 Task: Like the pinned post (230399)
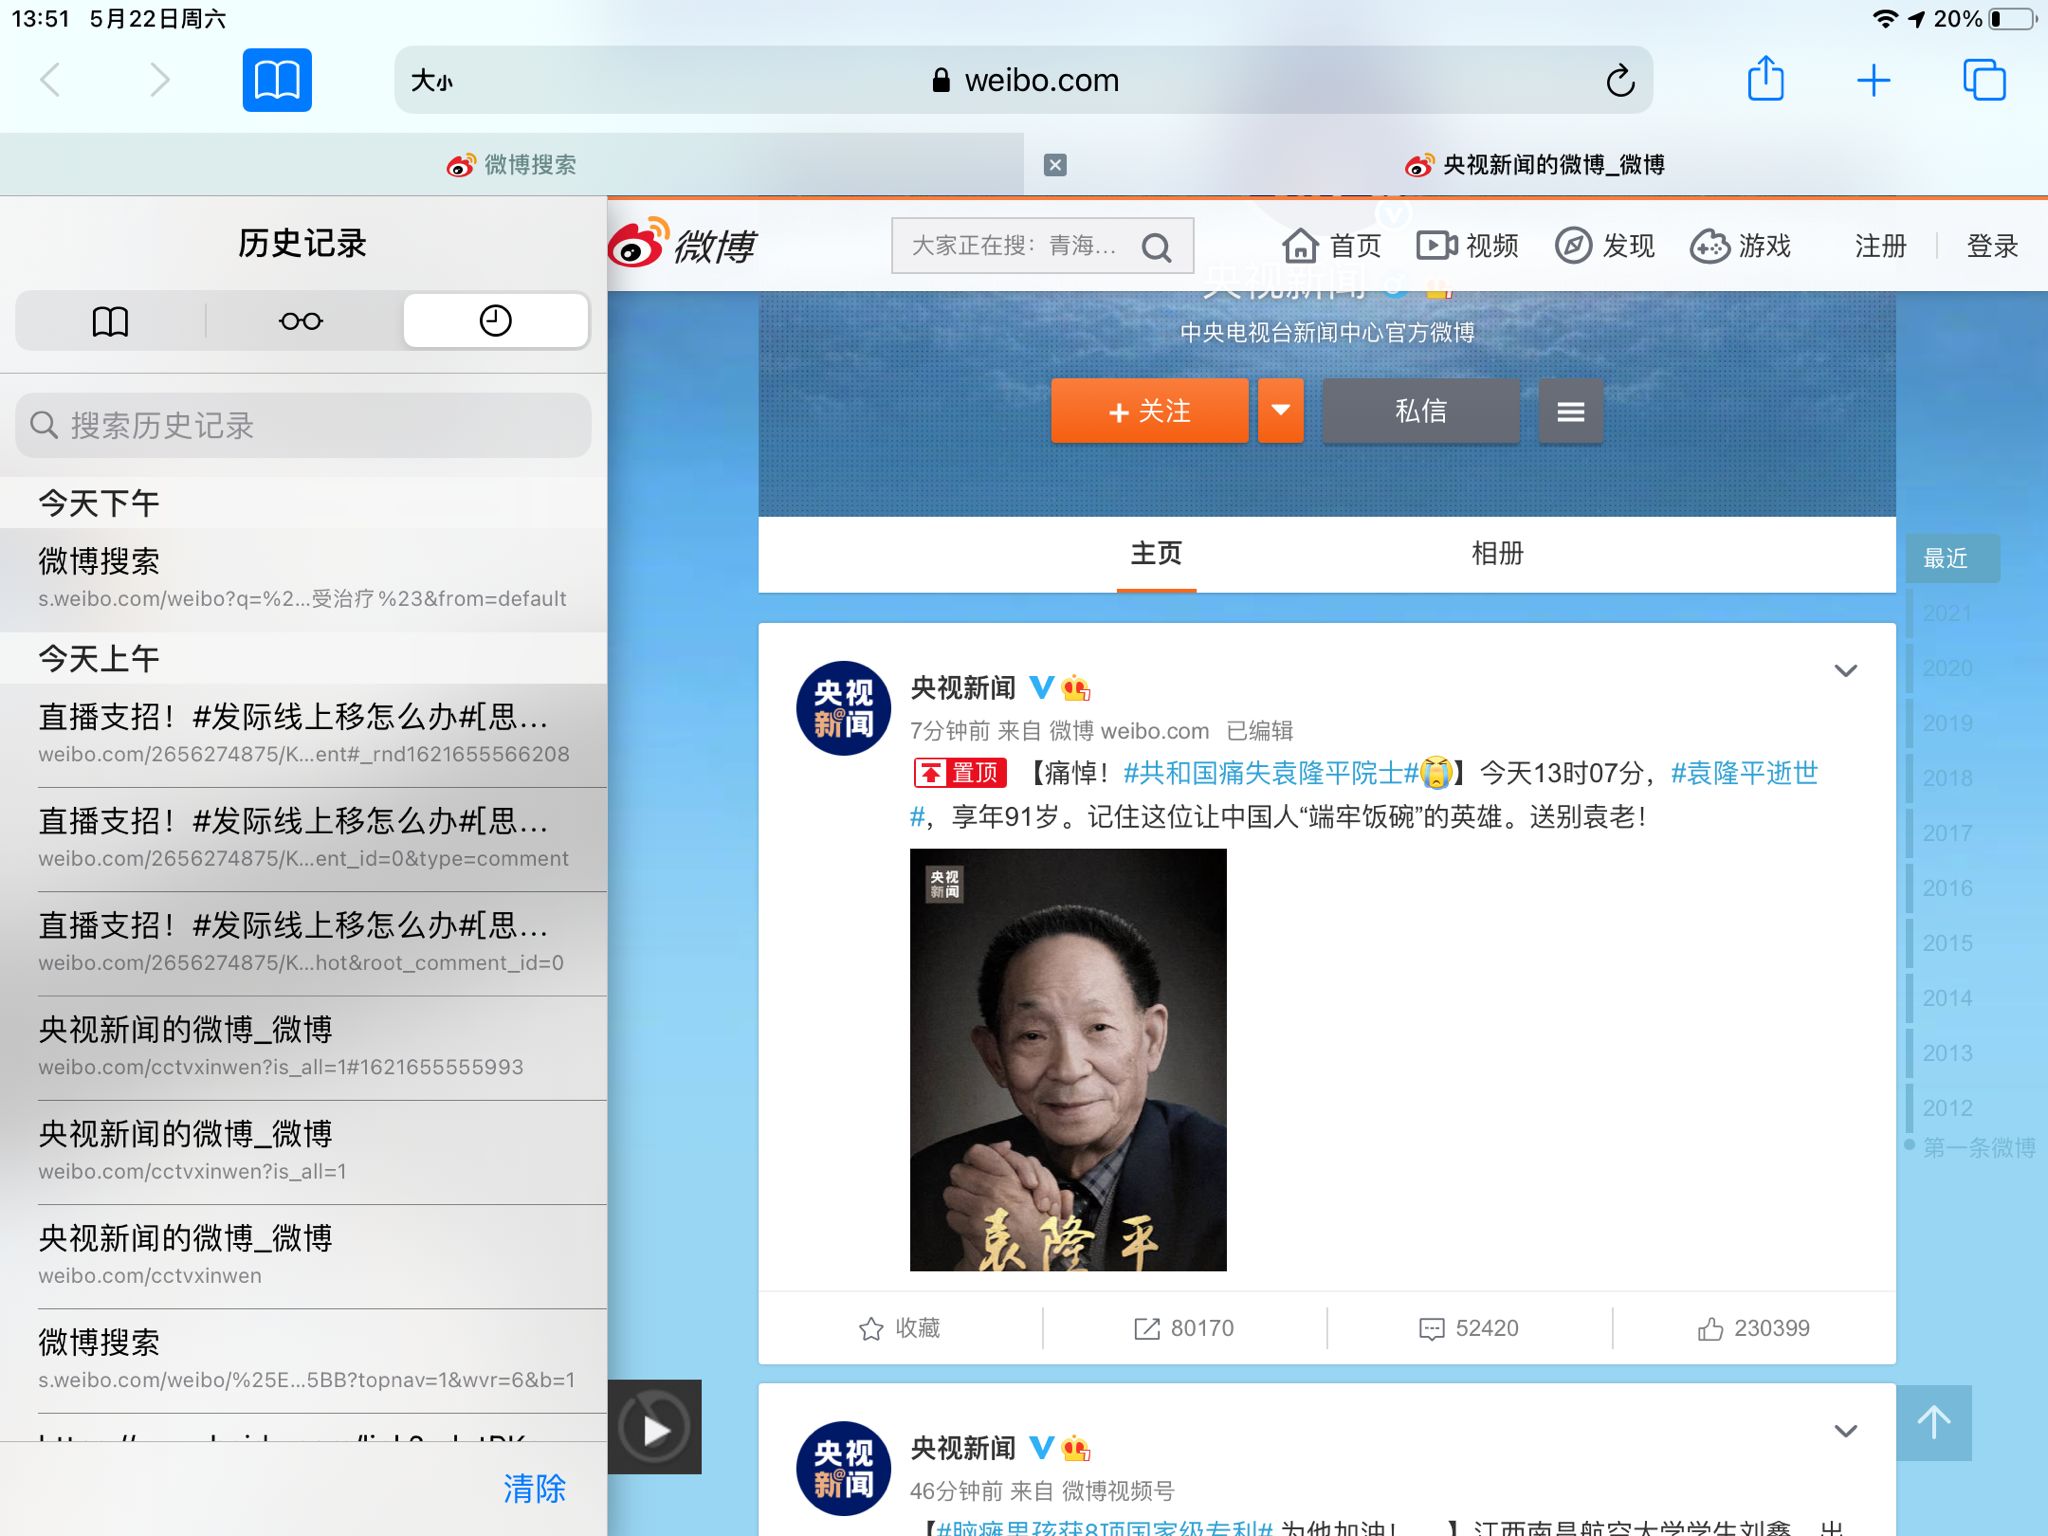click(1754, 1328)
